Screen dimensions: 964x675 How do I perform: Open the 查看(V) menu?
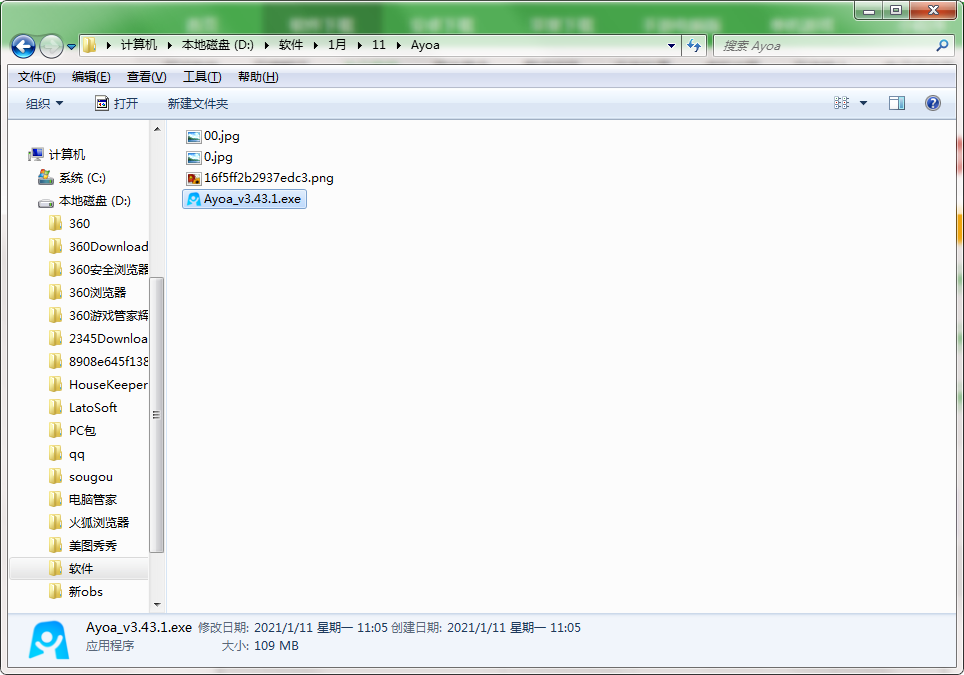146,77
